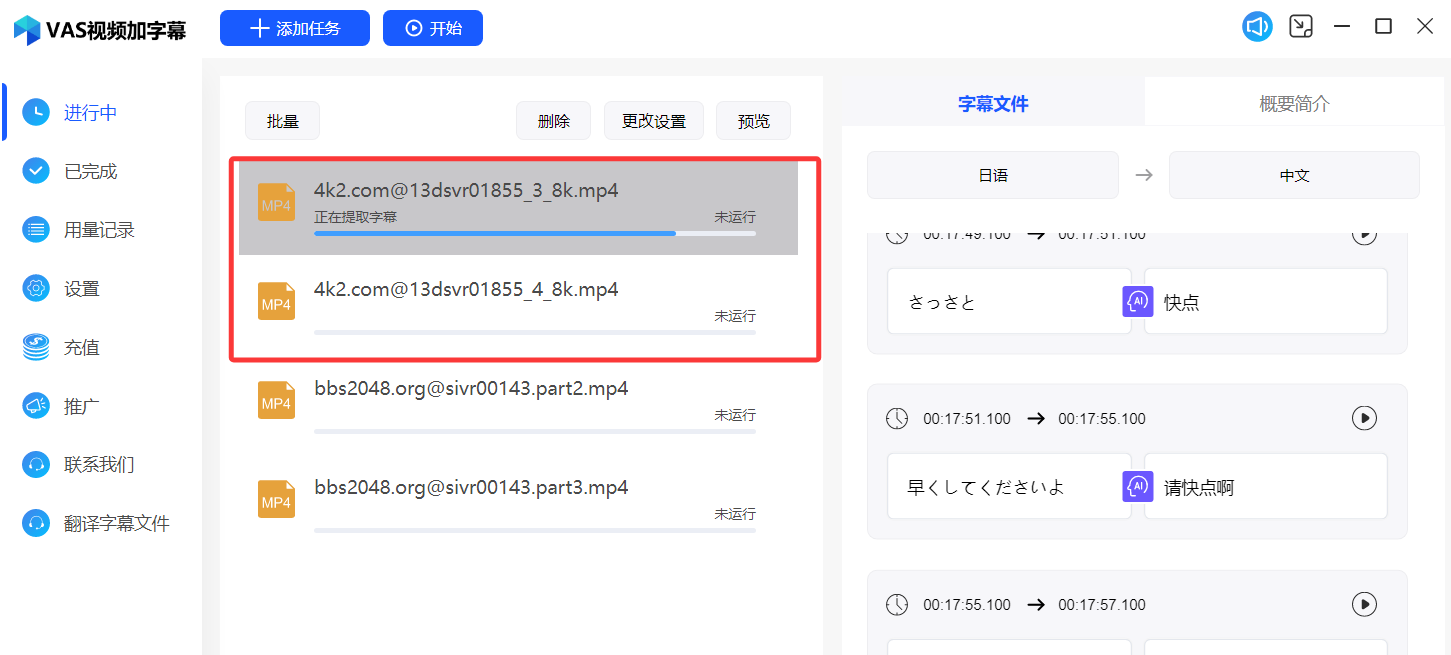Screen dimensions: 1451x655
Task: Click the AI translate icon next to さっさと
Action: tap(1137, 301)
